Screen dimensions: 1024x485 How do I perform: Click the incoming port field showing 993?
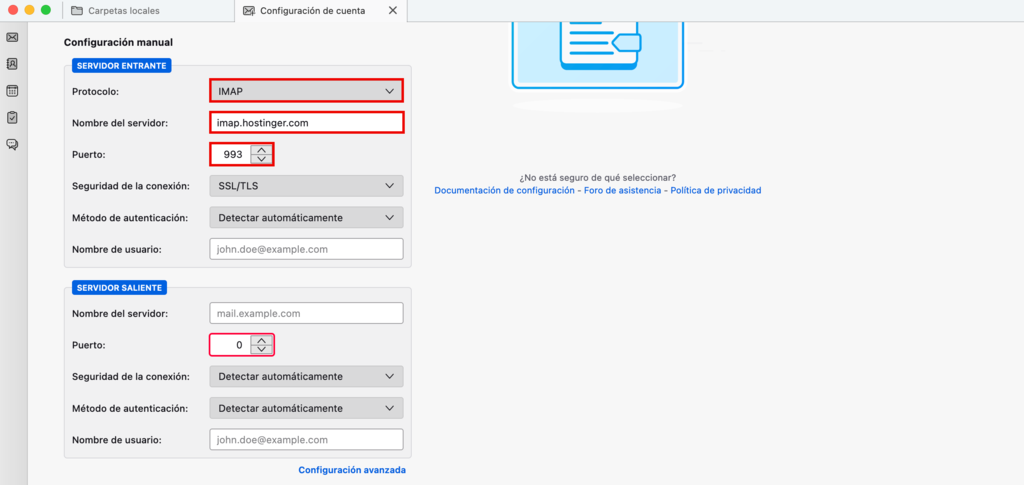pyautogui.click(x=231, y=155)
